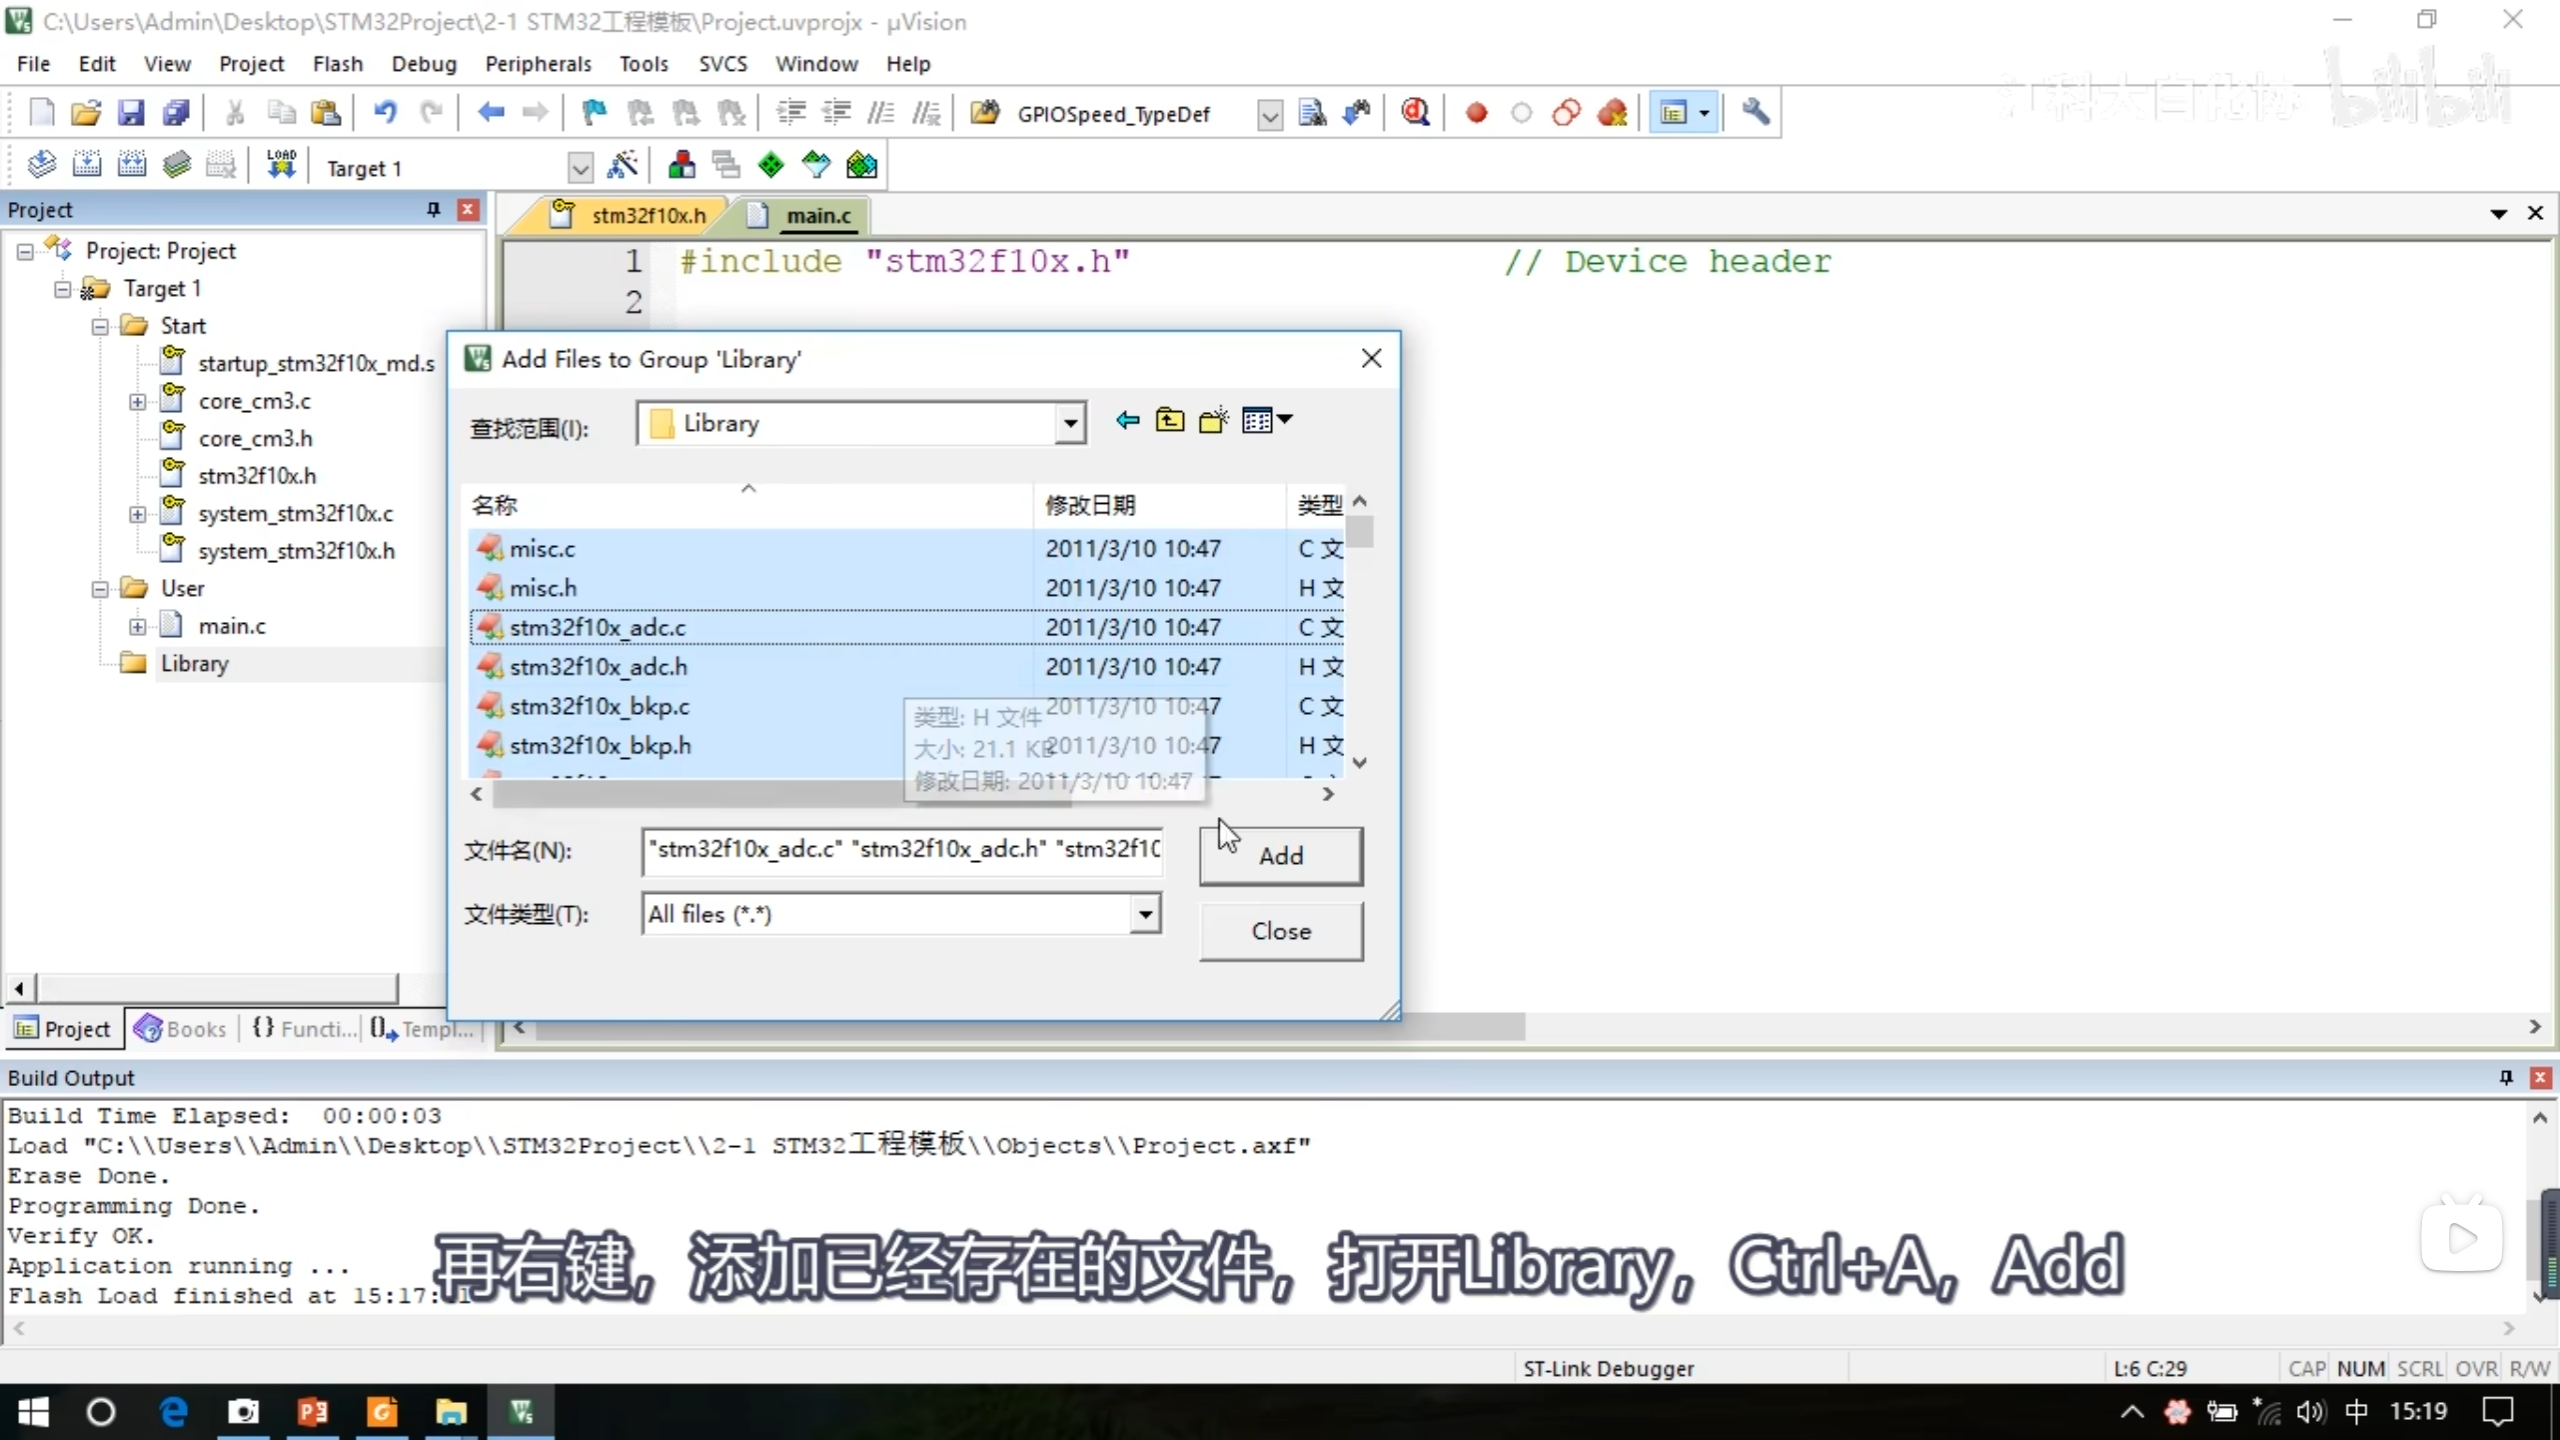Expand the core_cm3.c tree node

pyautogui.click(x=137, y=402)
